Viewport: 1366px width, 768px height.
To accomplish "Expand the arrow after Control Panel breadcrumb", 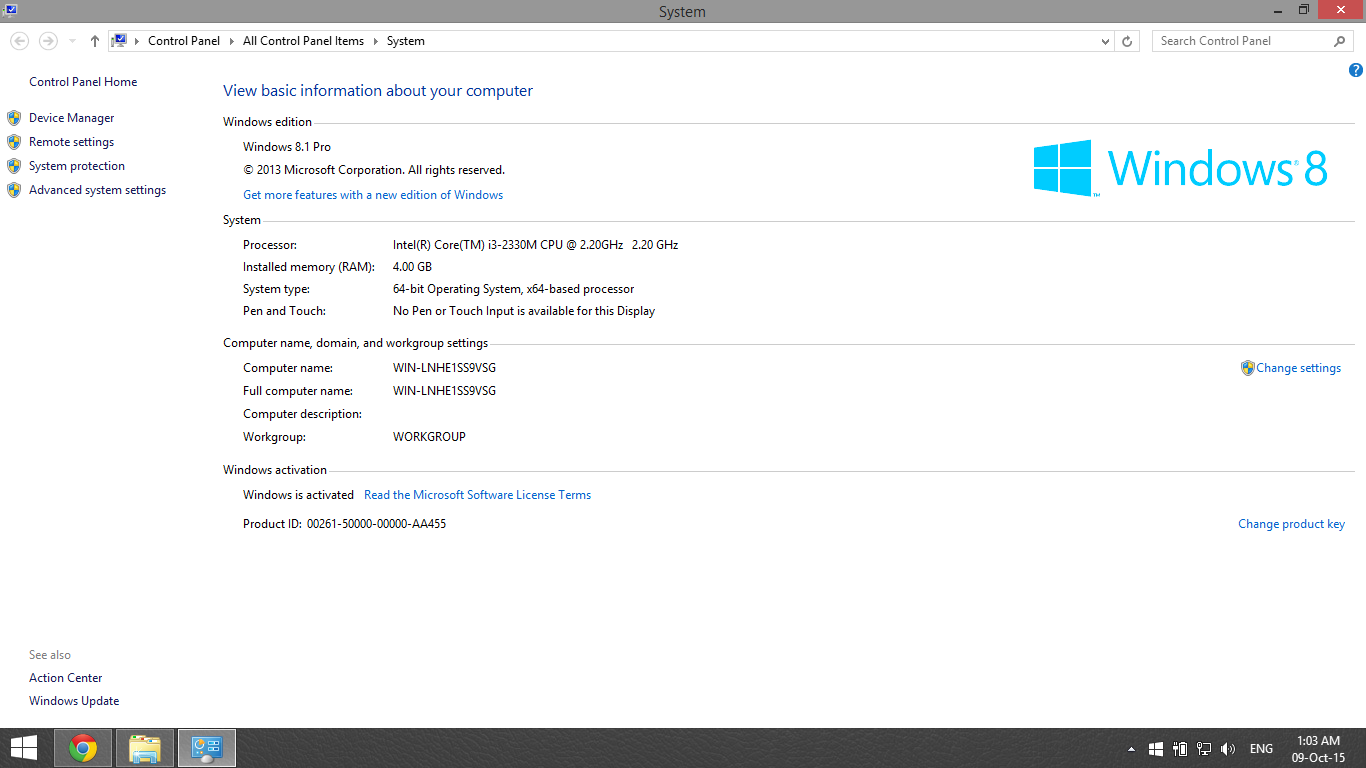I will pos(231,41).
